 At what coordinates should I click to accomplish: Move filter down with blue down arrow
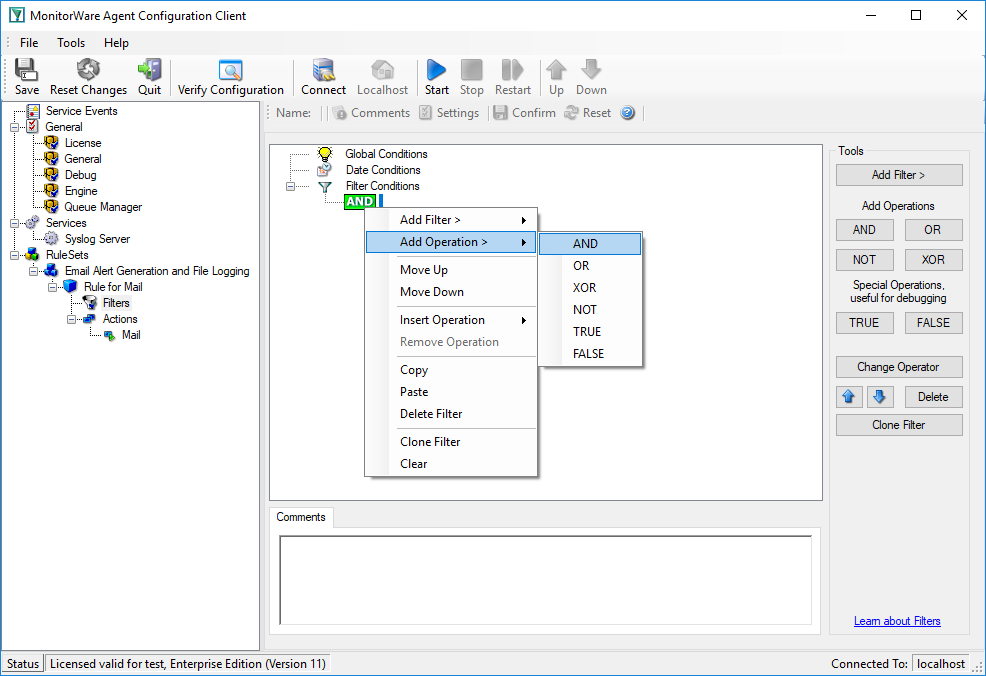click(x=880, y=397)
